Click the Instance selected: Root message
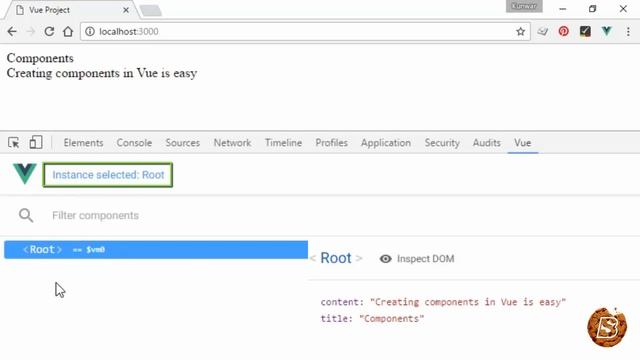This screenshot has height=360, width=640. tap(108, 175)
